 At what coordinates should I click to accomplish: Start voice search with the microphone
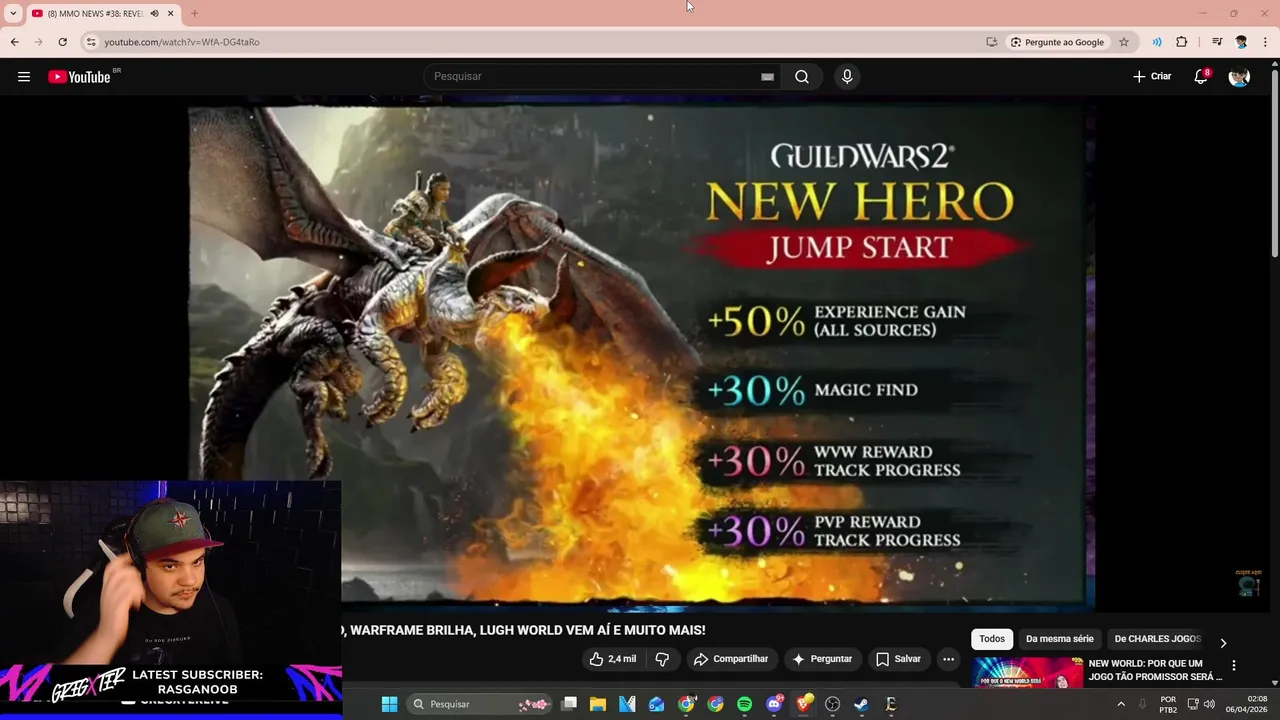(847, 77)
